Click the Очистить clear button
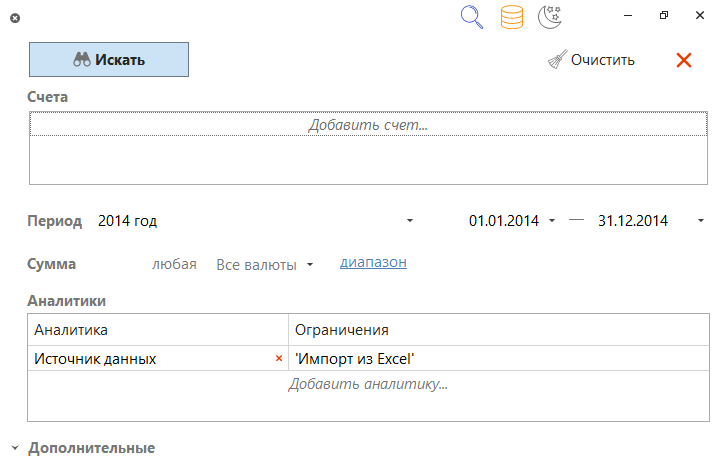This screenshot has height=460, width=716. click(x=591, y=60)
